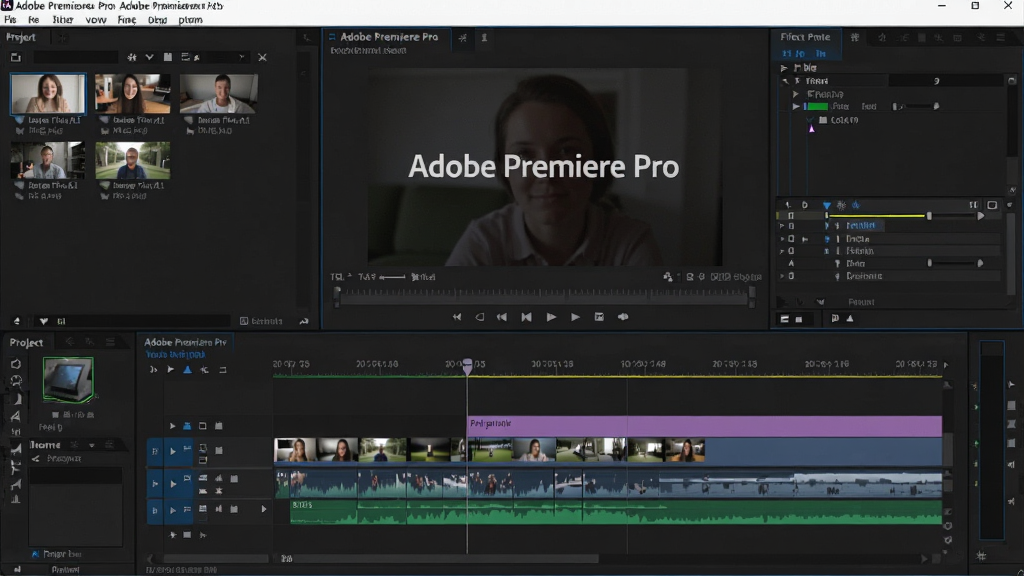Click the square frame icon in monitor transport controls
The height and width of the screenshot is (576, 1024).
[599, 317]
